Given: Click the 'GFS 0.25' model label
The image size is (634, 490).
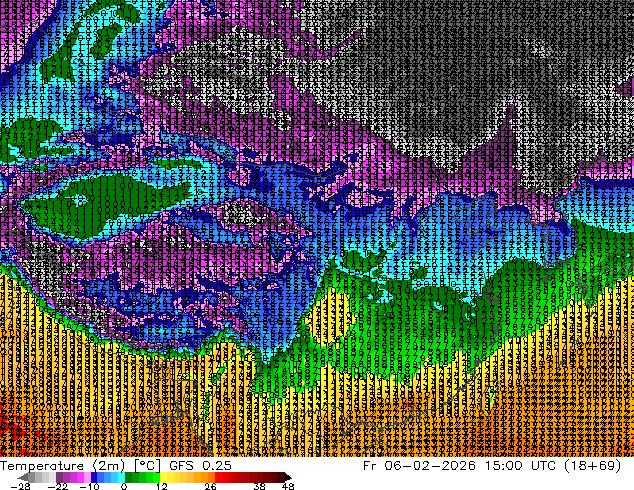Looking at the screenshot, I should pos(200,466).
